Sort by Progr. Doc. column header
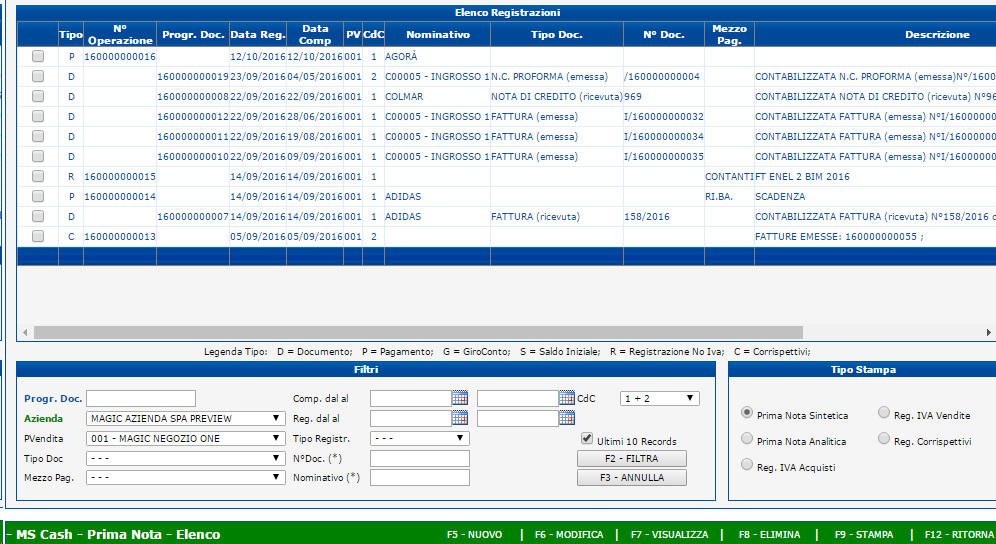996x544 pixels. (x=193, y=34)
